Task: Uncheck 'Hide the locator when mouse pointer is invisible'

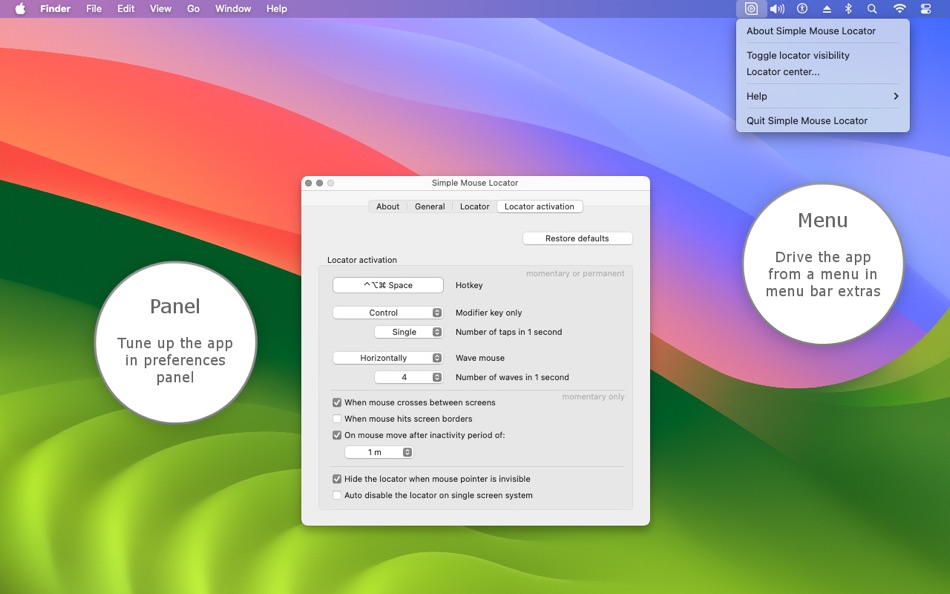Action: (337, 479)
